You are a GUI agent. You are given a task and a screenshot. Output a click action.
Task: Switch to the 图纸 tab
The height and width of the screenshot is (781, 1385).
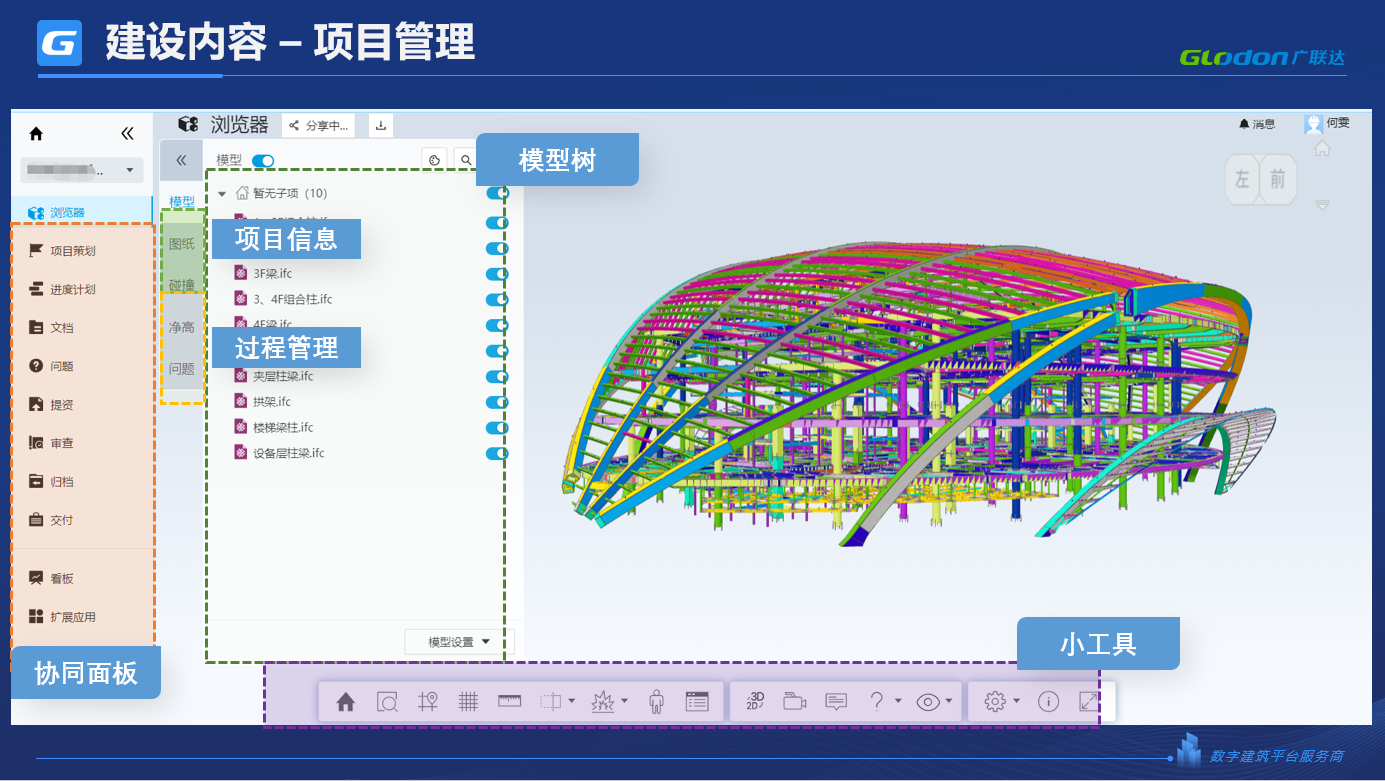pyautogui.click(x=181, y=244)
